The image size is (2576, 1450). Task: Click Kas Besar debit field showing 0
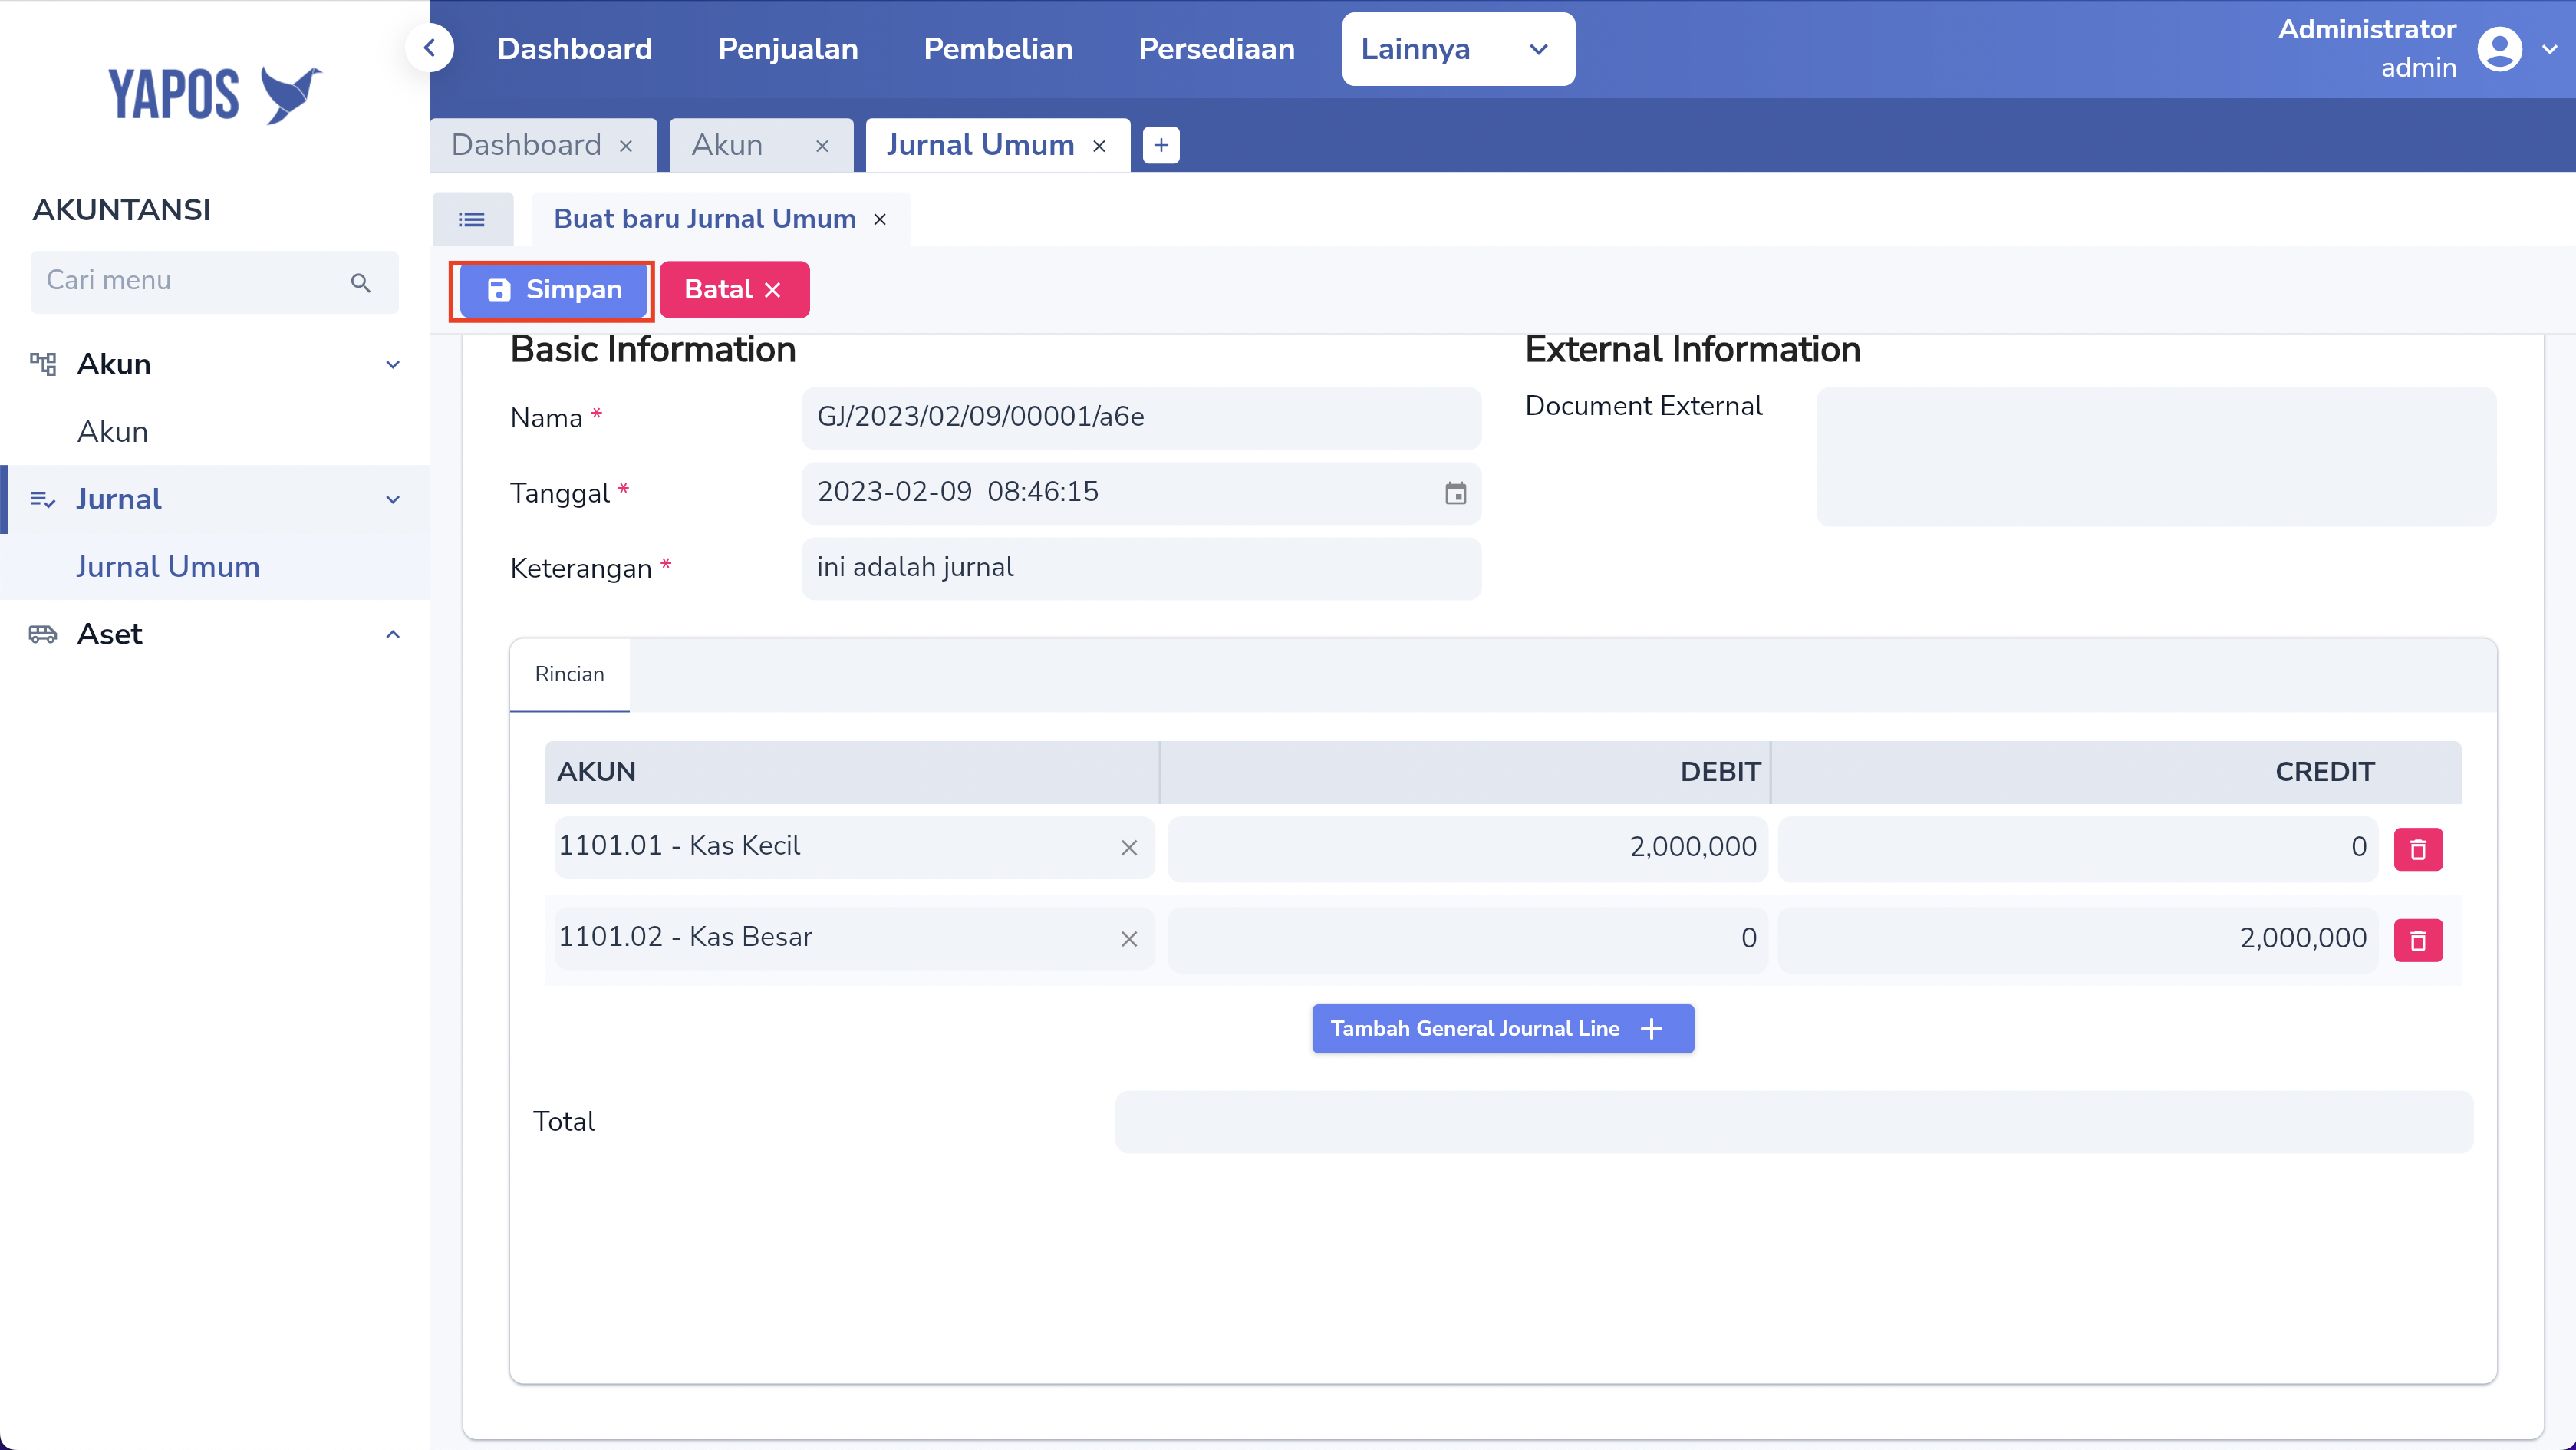[1467, 939]
